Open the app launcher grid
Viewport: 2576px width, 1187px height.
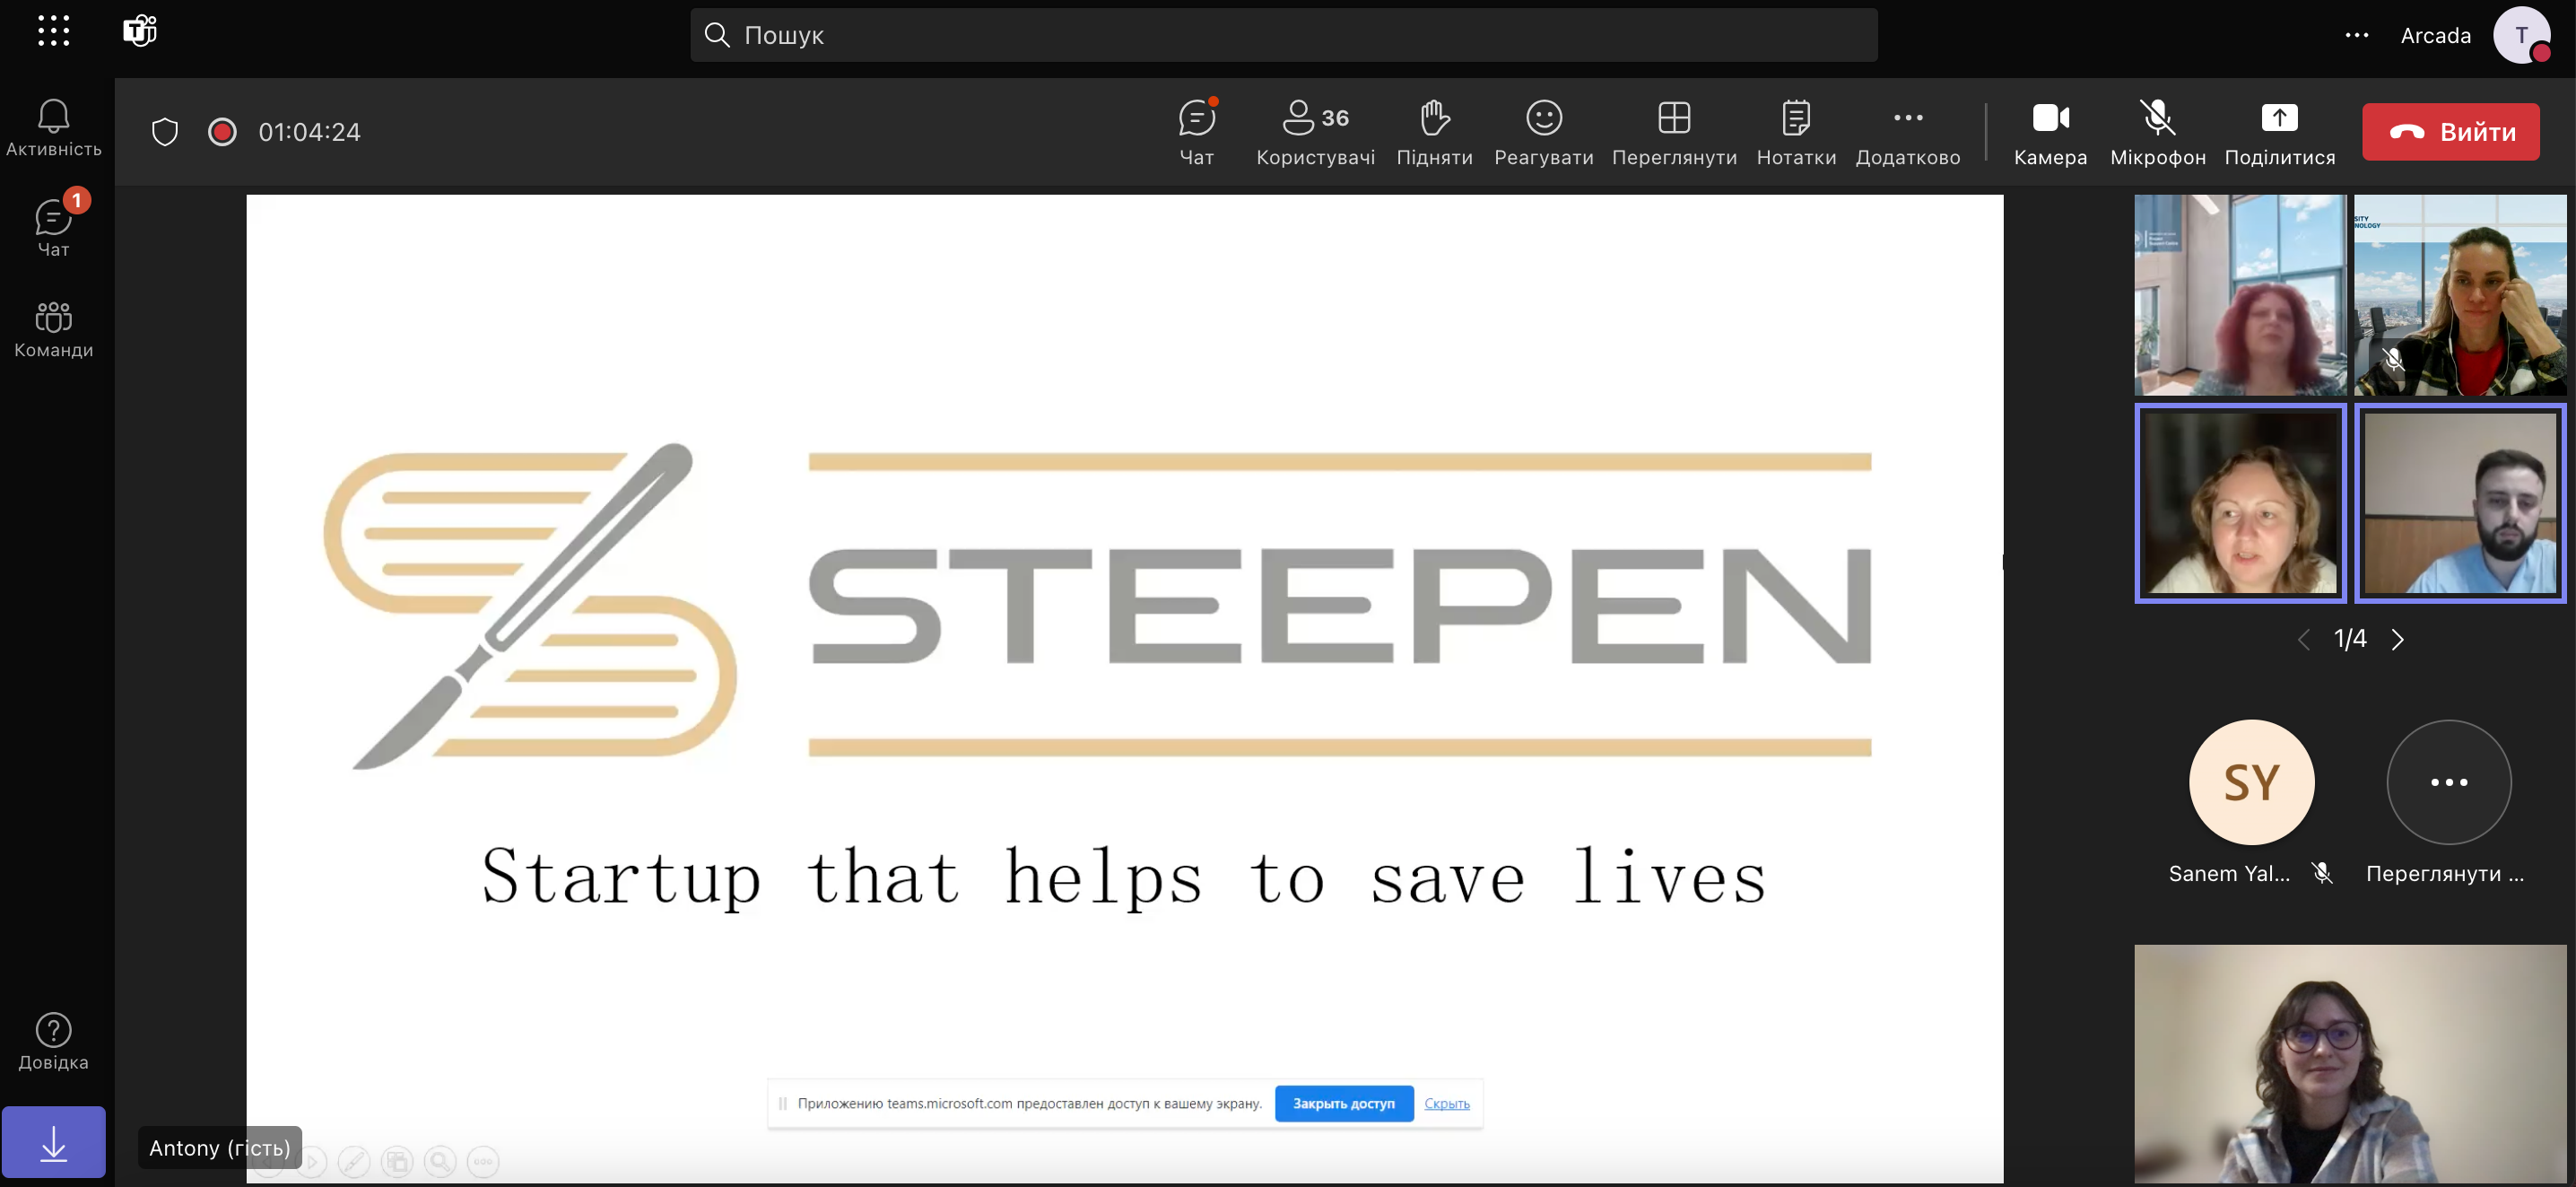pyautogui.click(x=53, y=31)
